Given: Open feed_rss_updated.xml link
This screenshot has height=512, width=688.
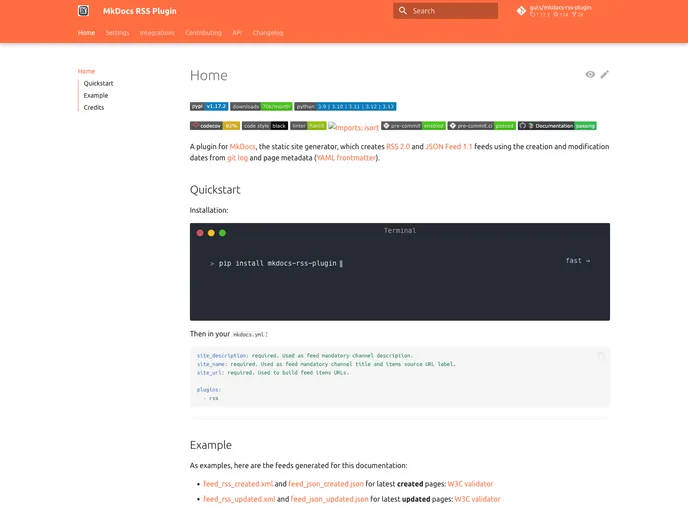Looking at the screenshot, I should point(239,499).
